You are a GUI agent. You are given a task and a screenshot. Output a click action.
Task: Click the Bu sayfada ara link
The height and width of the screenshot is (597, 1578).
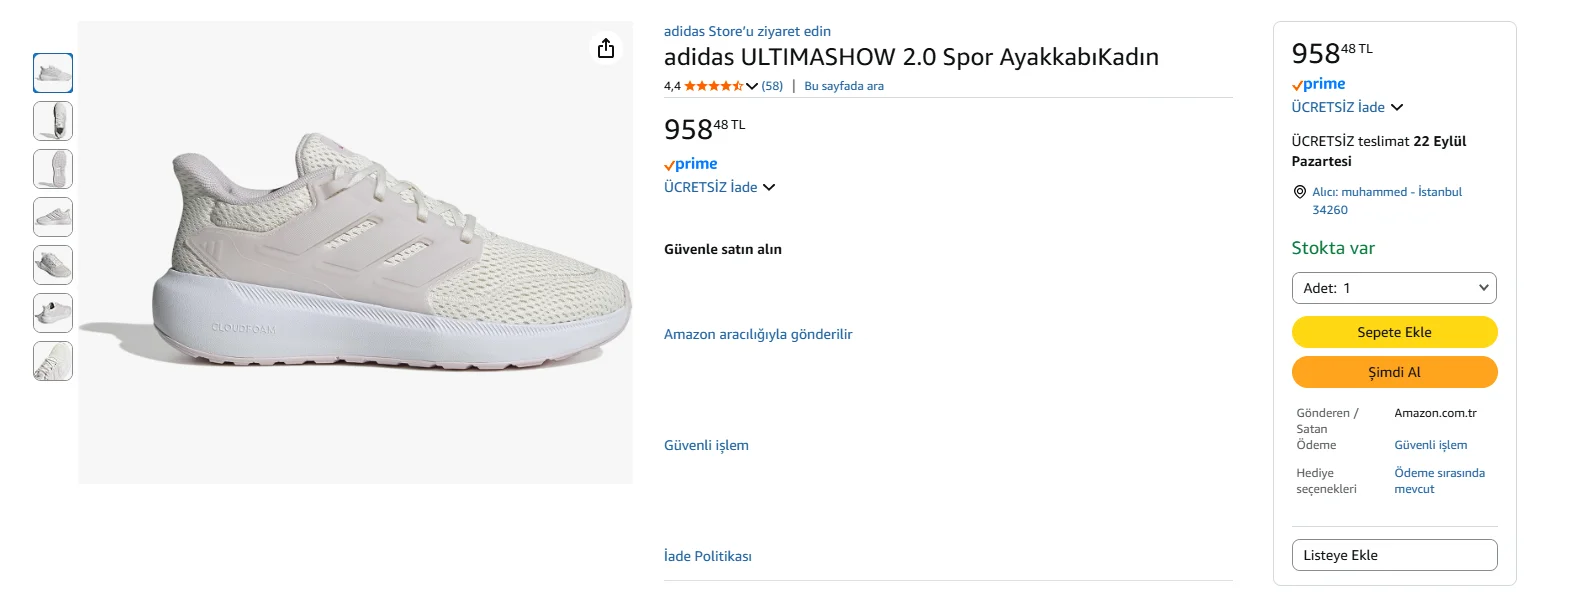844,86
